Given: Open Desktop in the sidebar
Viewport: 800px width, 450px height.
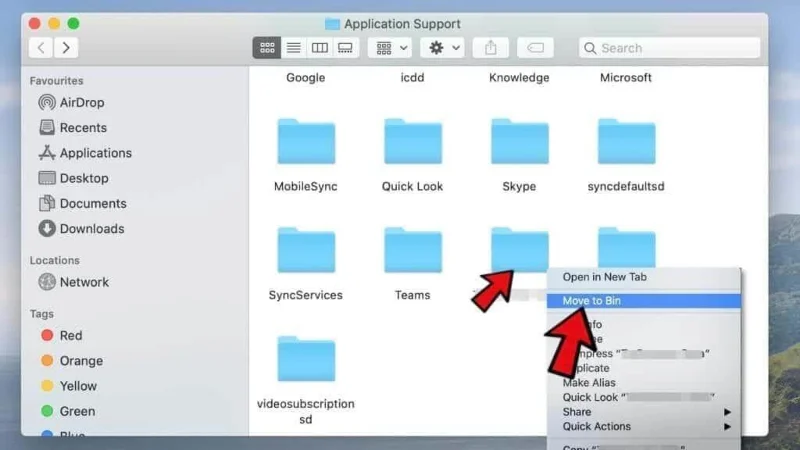Looking at the screenshot, I should click(73, 178).
